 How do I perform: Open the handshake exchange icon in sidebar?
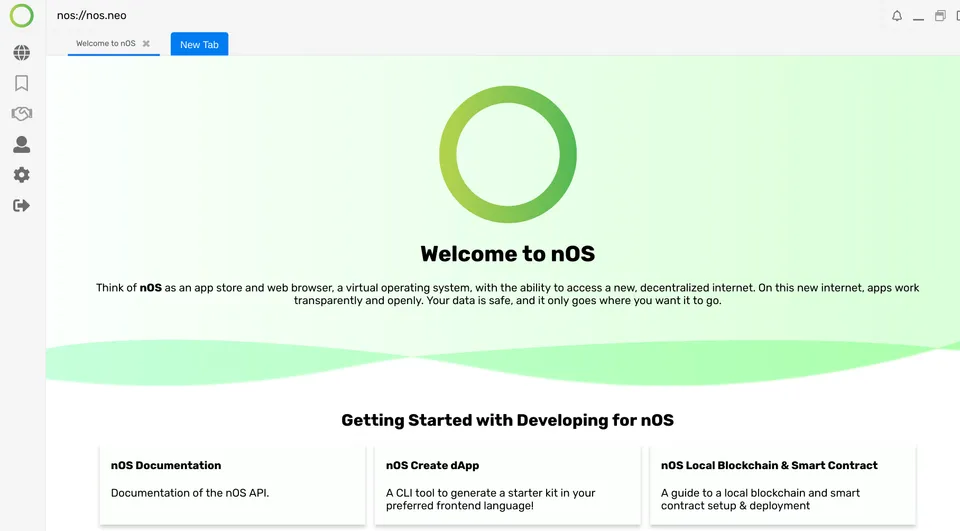click(21, 113)
